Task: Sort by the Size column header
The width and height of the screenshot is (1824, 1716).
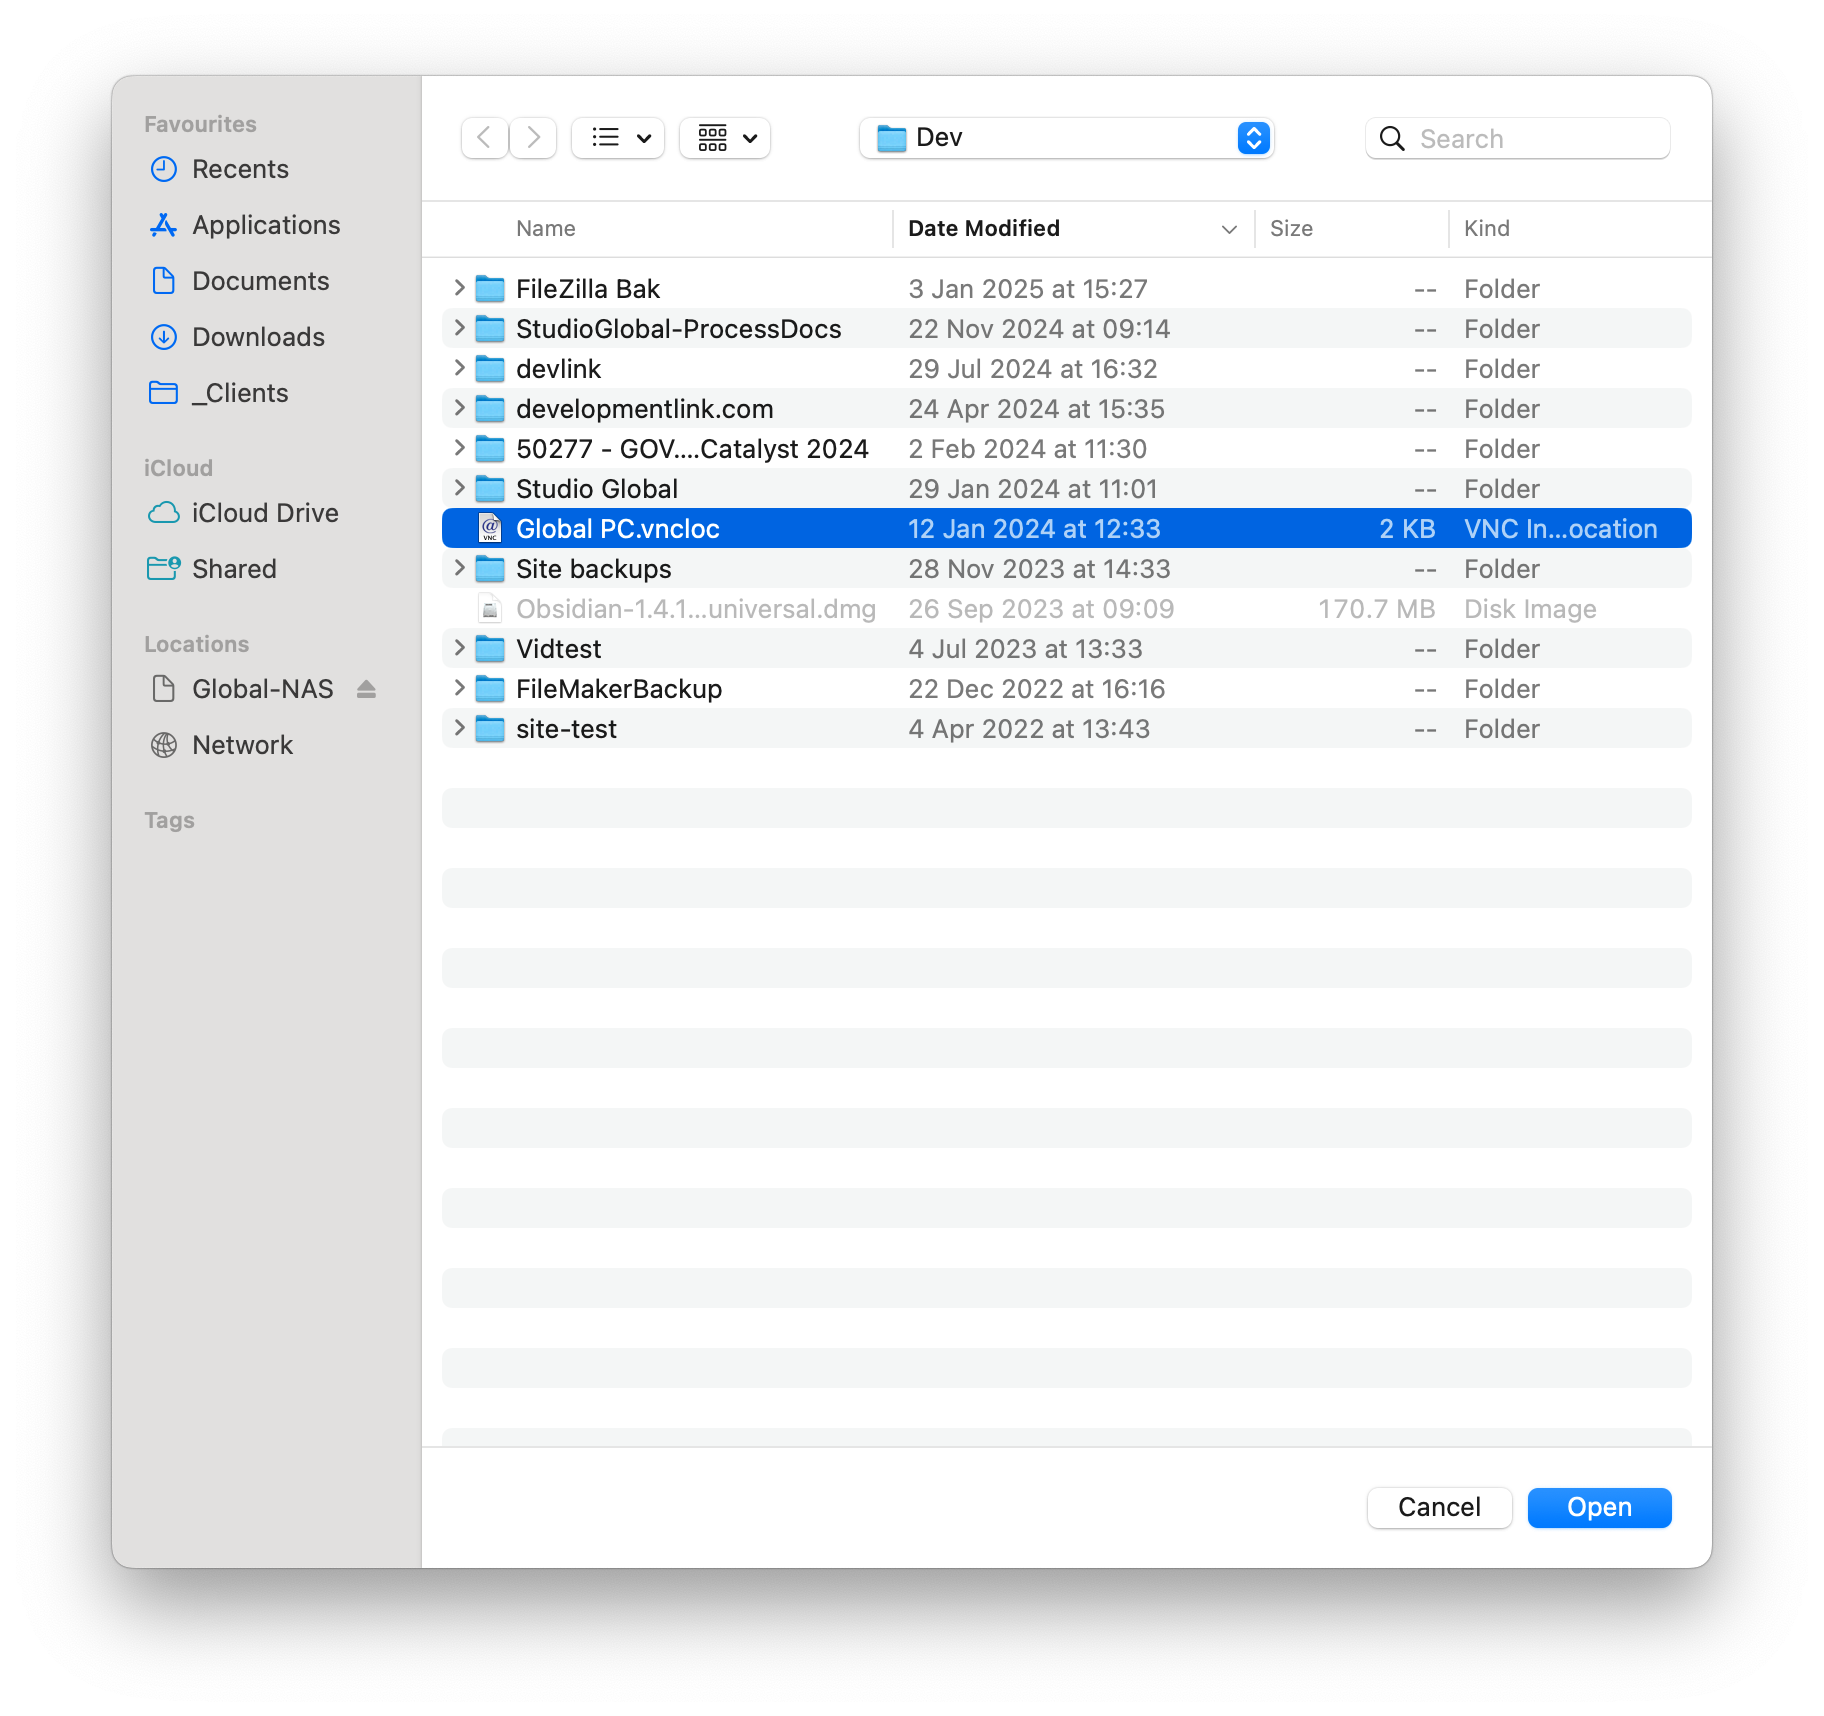Action: (1291, 228)
